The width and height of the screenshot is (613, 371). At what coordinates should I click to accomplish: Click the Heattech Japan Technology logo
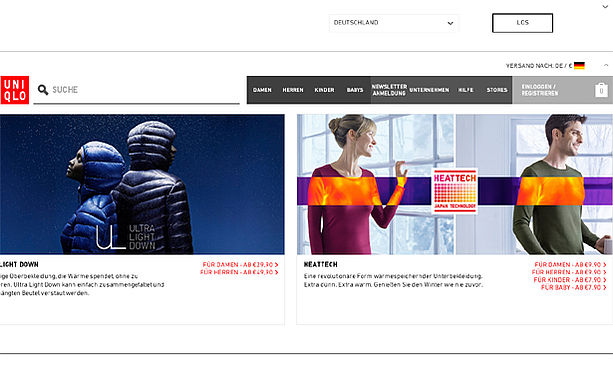click(x=455, y=192)
